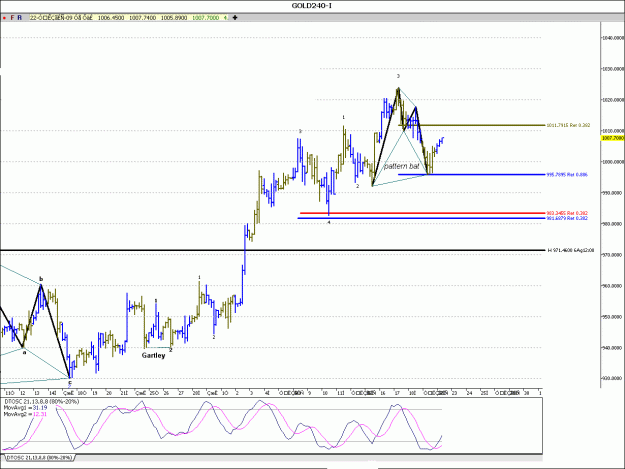Viewport: 625px width, 469px height.
Task: Click the 960.0000 price axis label
Action: [613, 286]
